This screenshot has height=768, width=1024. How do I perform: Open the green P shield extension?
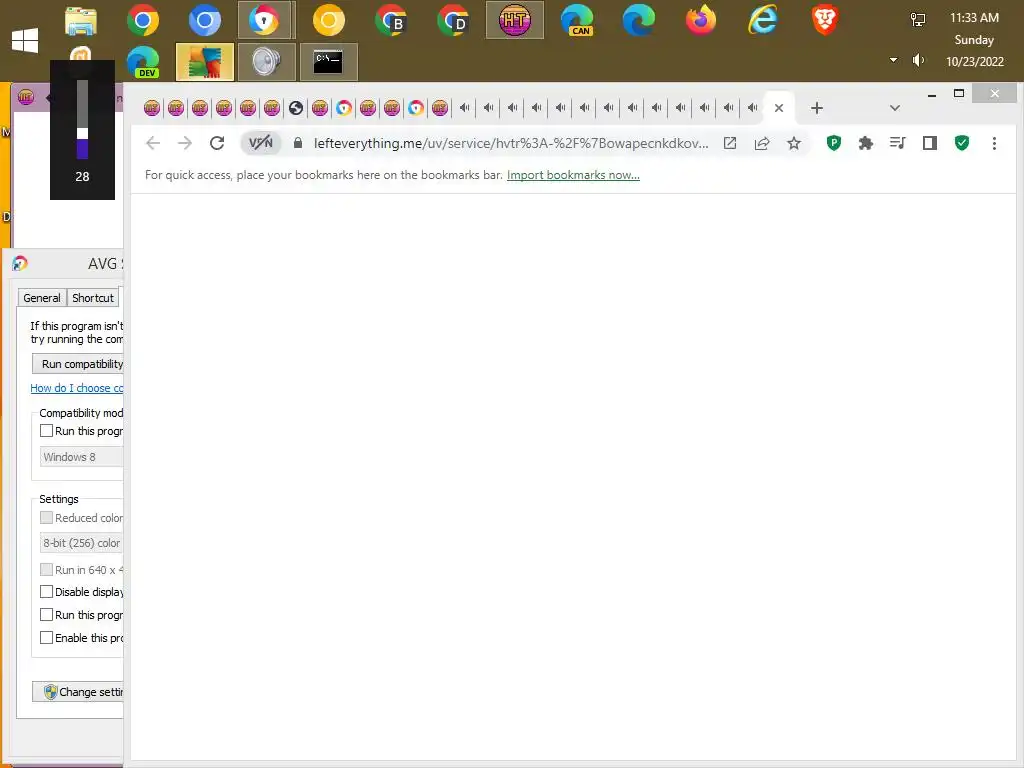tap(833, 143)
